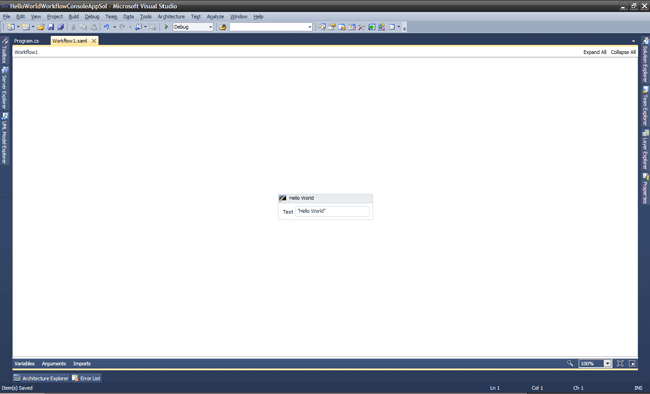Open the Arguments pane
Image resolution: width=650 pixels, height=394 pixels.
[54, 363]
